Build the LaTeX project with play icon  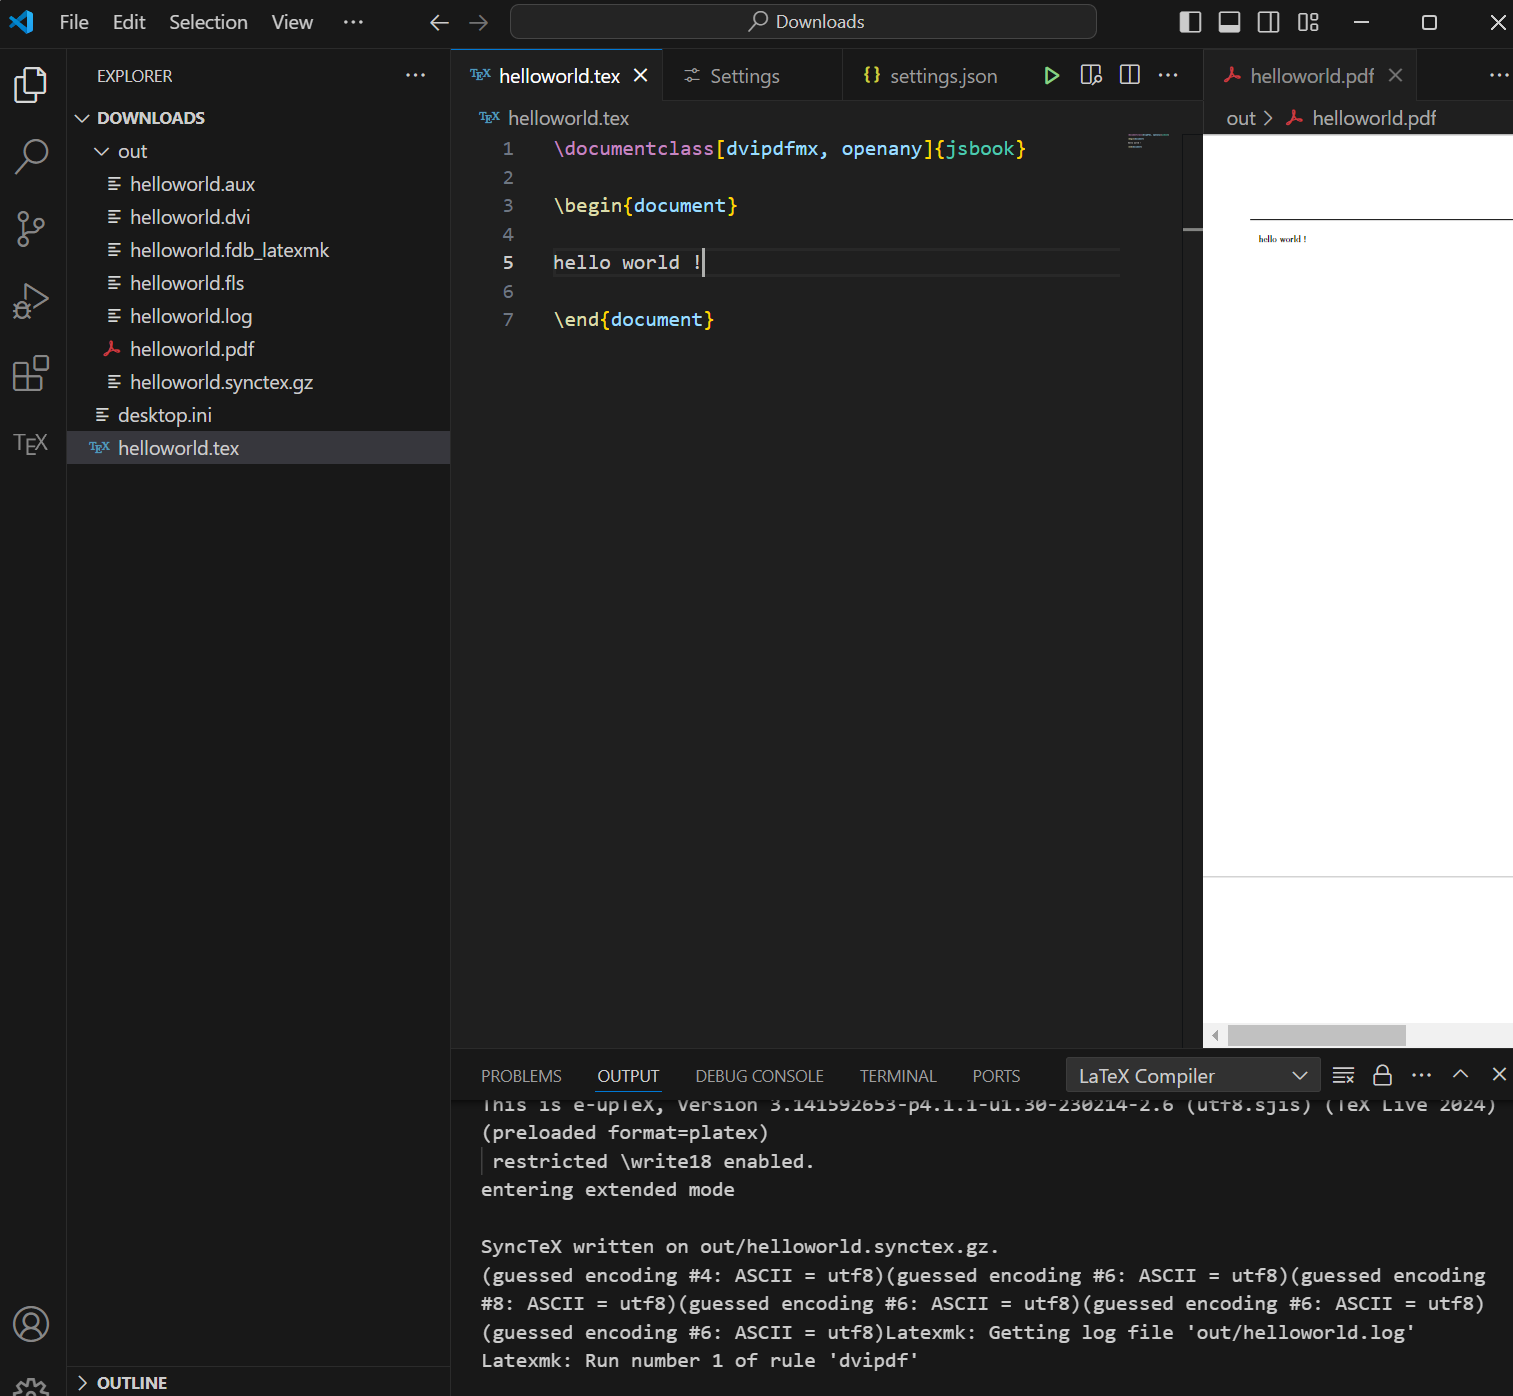pos(1051,74)
